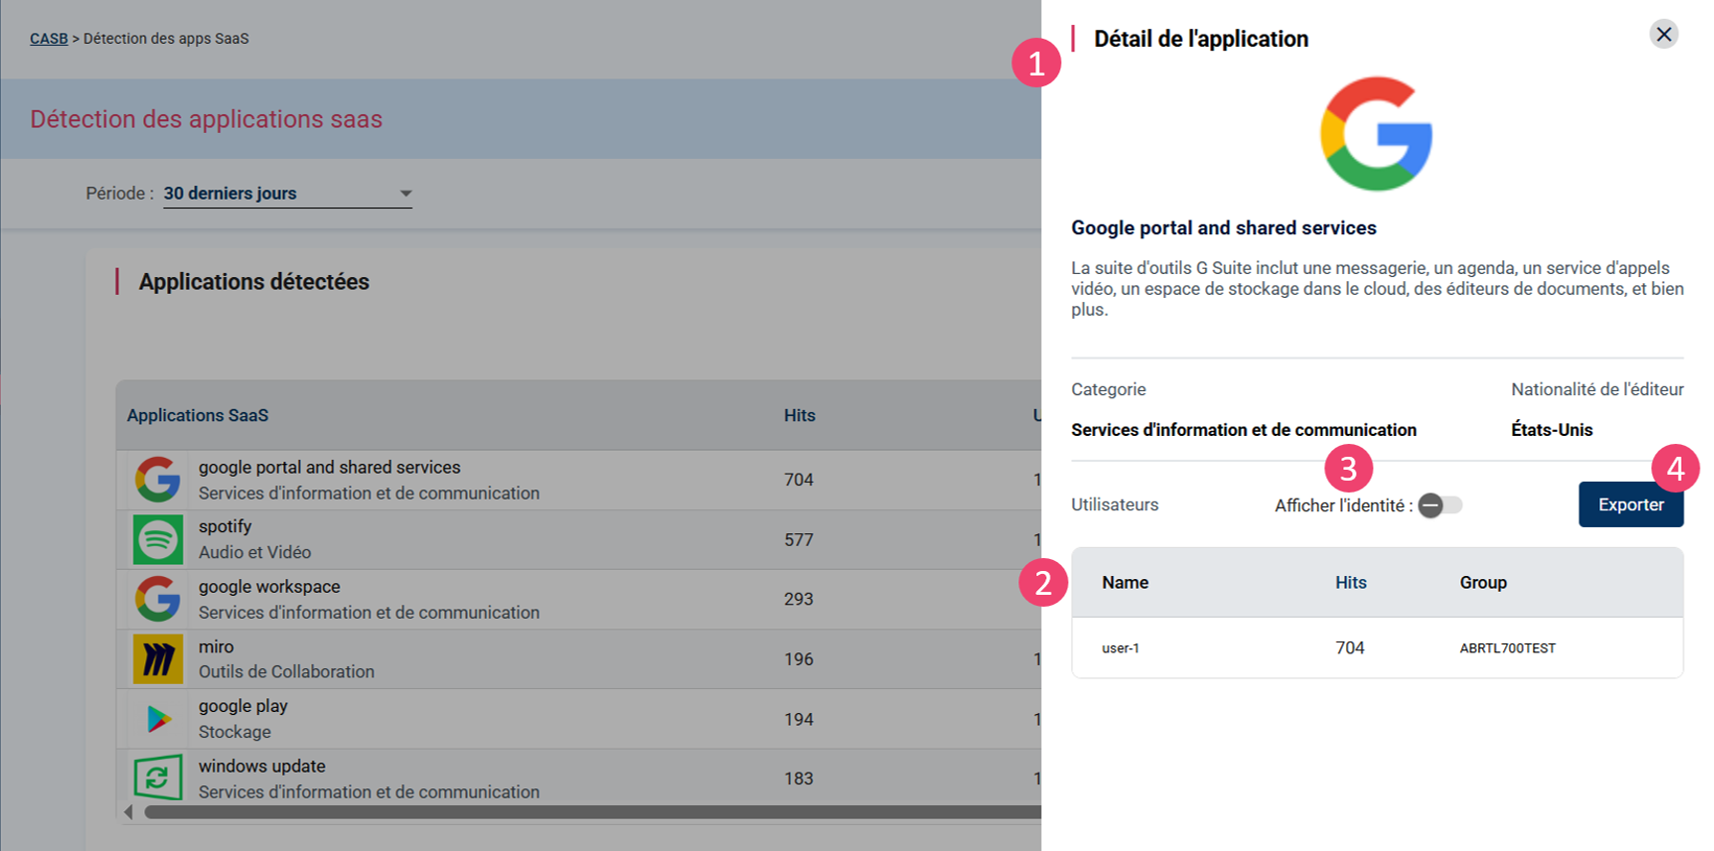Click the Applications SaaS column header

pyautogui.click(x=198, y=416)
